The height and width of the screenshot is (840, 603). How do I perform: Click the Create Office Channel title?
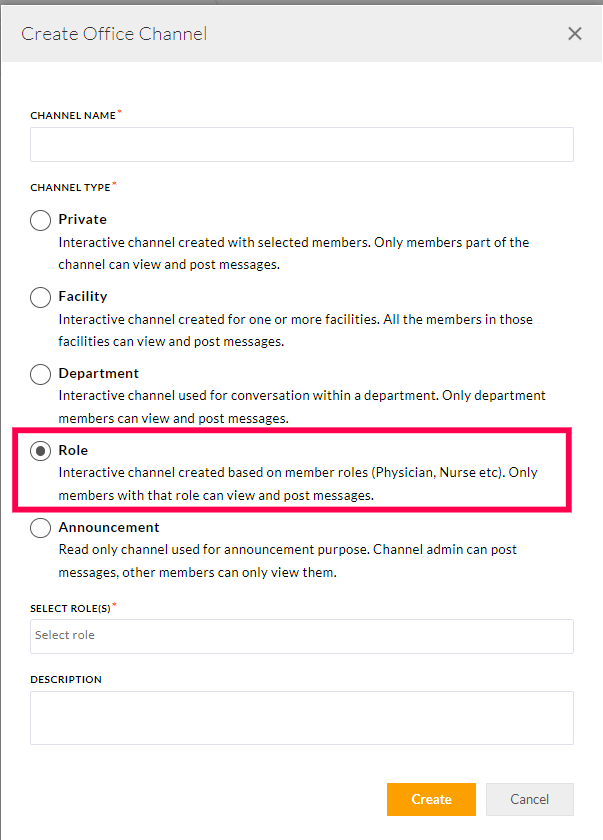(x=113, y=33)
